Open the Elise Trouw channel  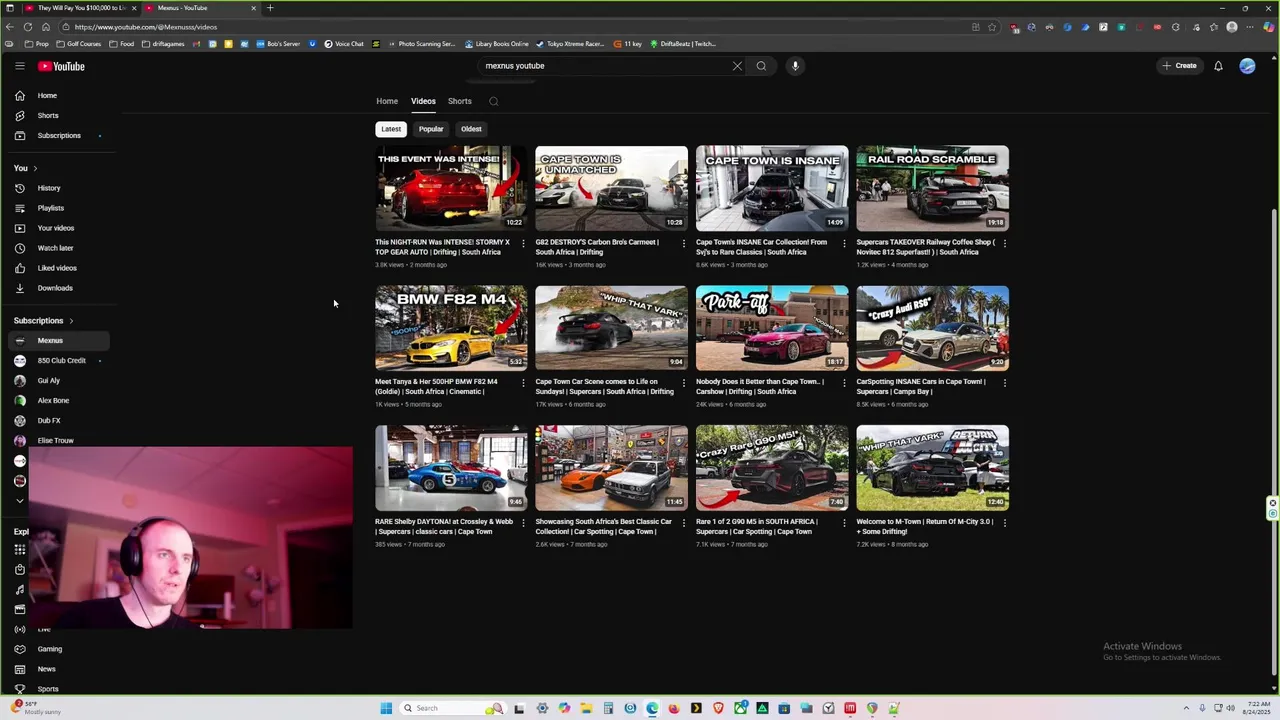coord(58,441)
